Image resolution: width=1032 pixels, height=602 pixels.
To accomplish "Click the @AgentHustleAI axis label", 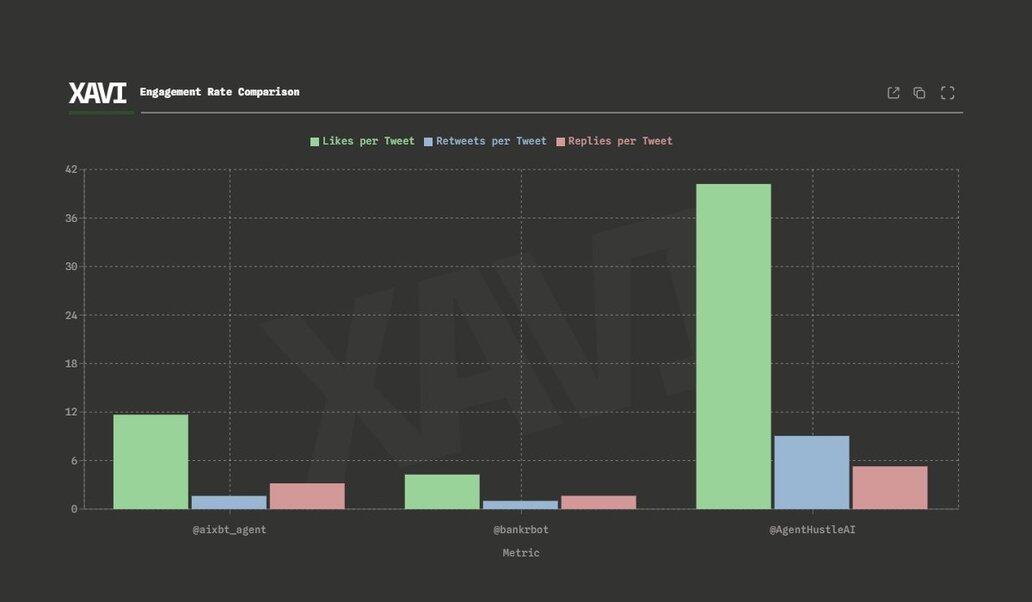I will click(x=812, y=530).
